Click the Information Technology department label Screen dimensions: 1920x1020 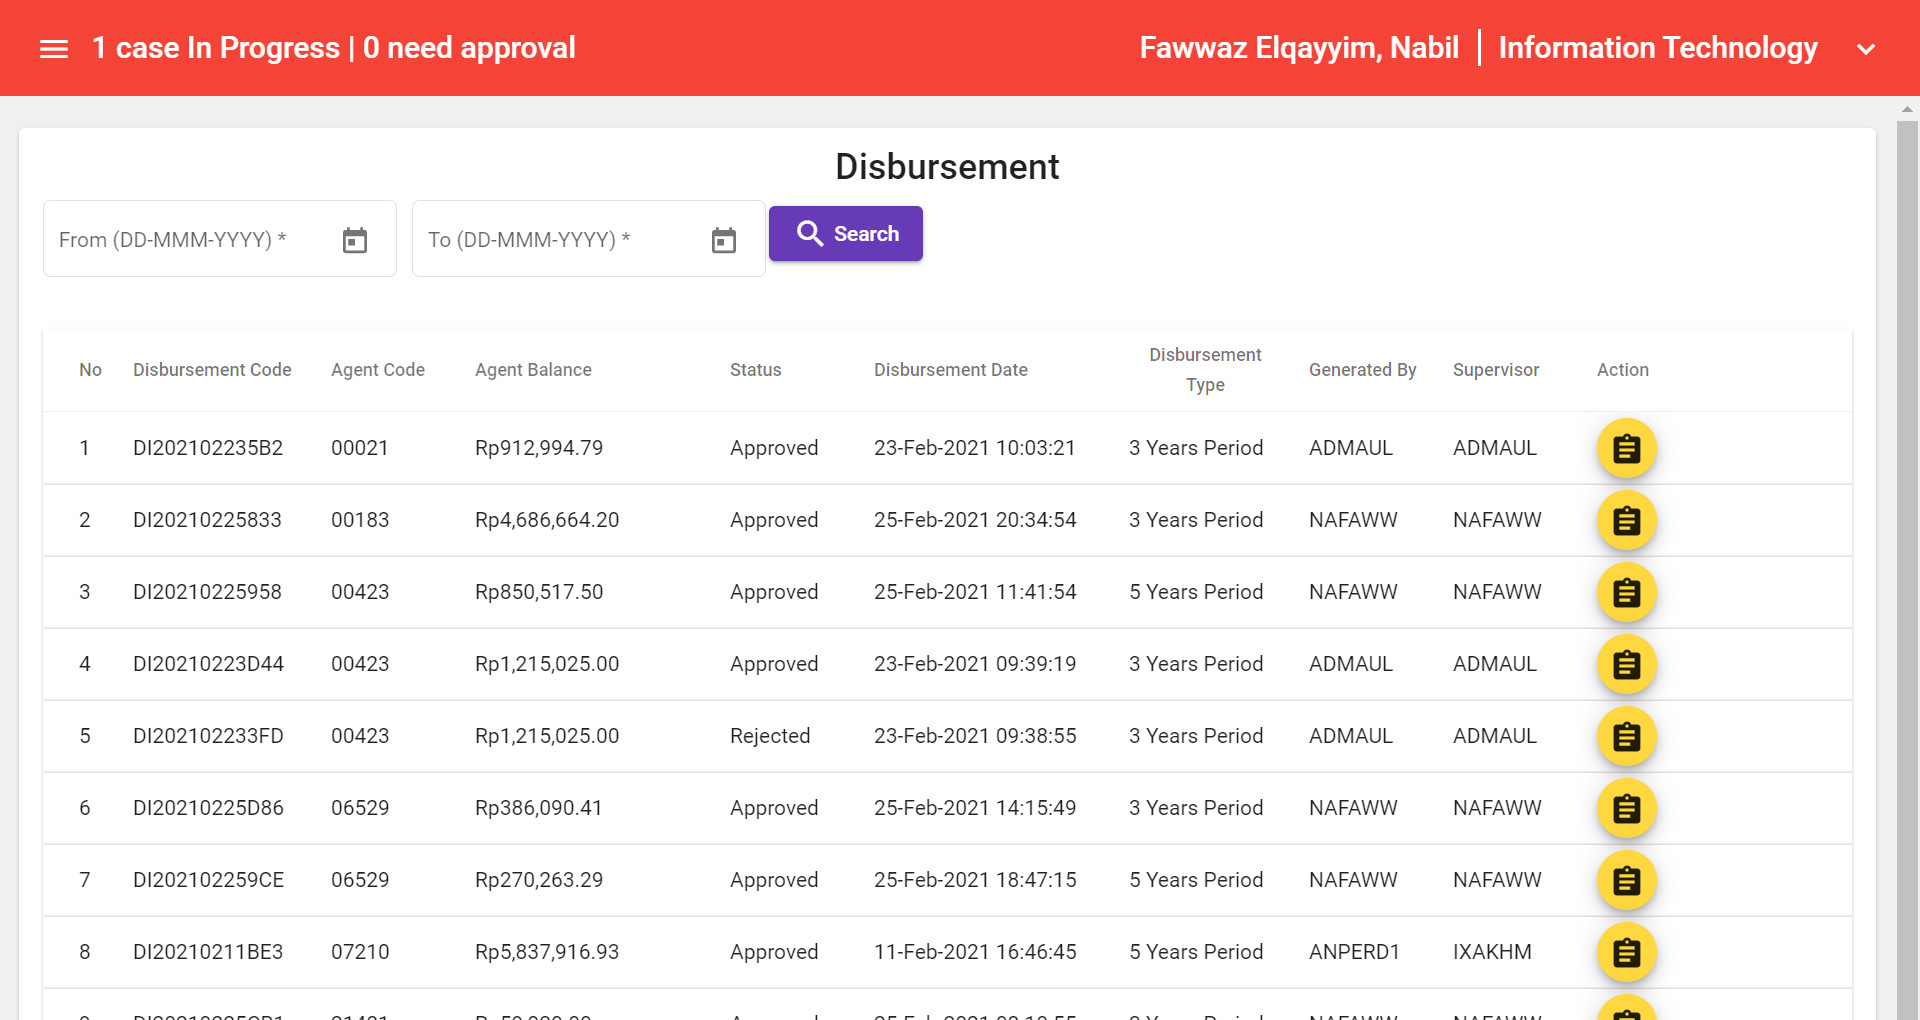coord(1657,47)
